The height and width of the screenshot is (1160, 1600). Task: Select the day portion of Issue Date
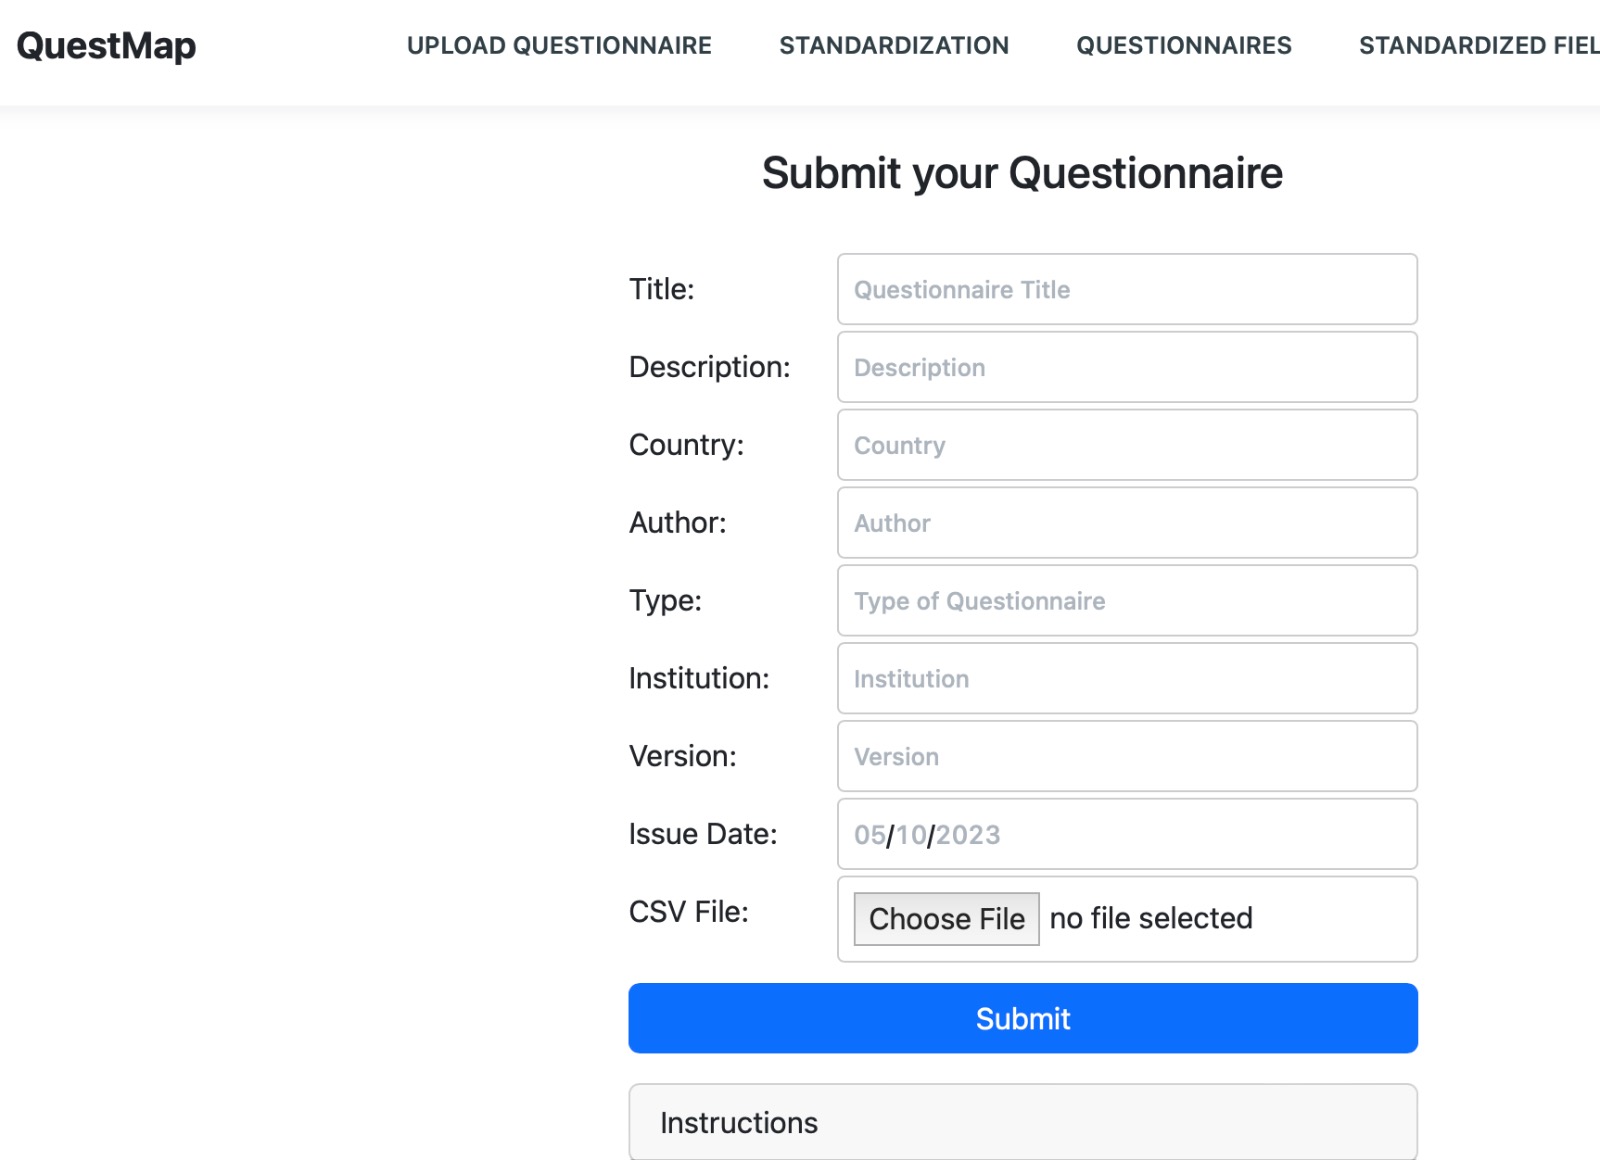pos(911,835)
